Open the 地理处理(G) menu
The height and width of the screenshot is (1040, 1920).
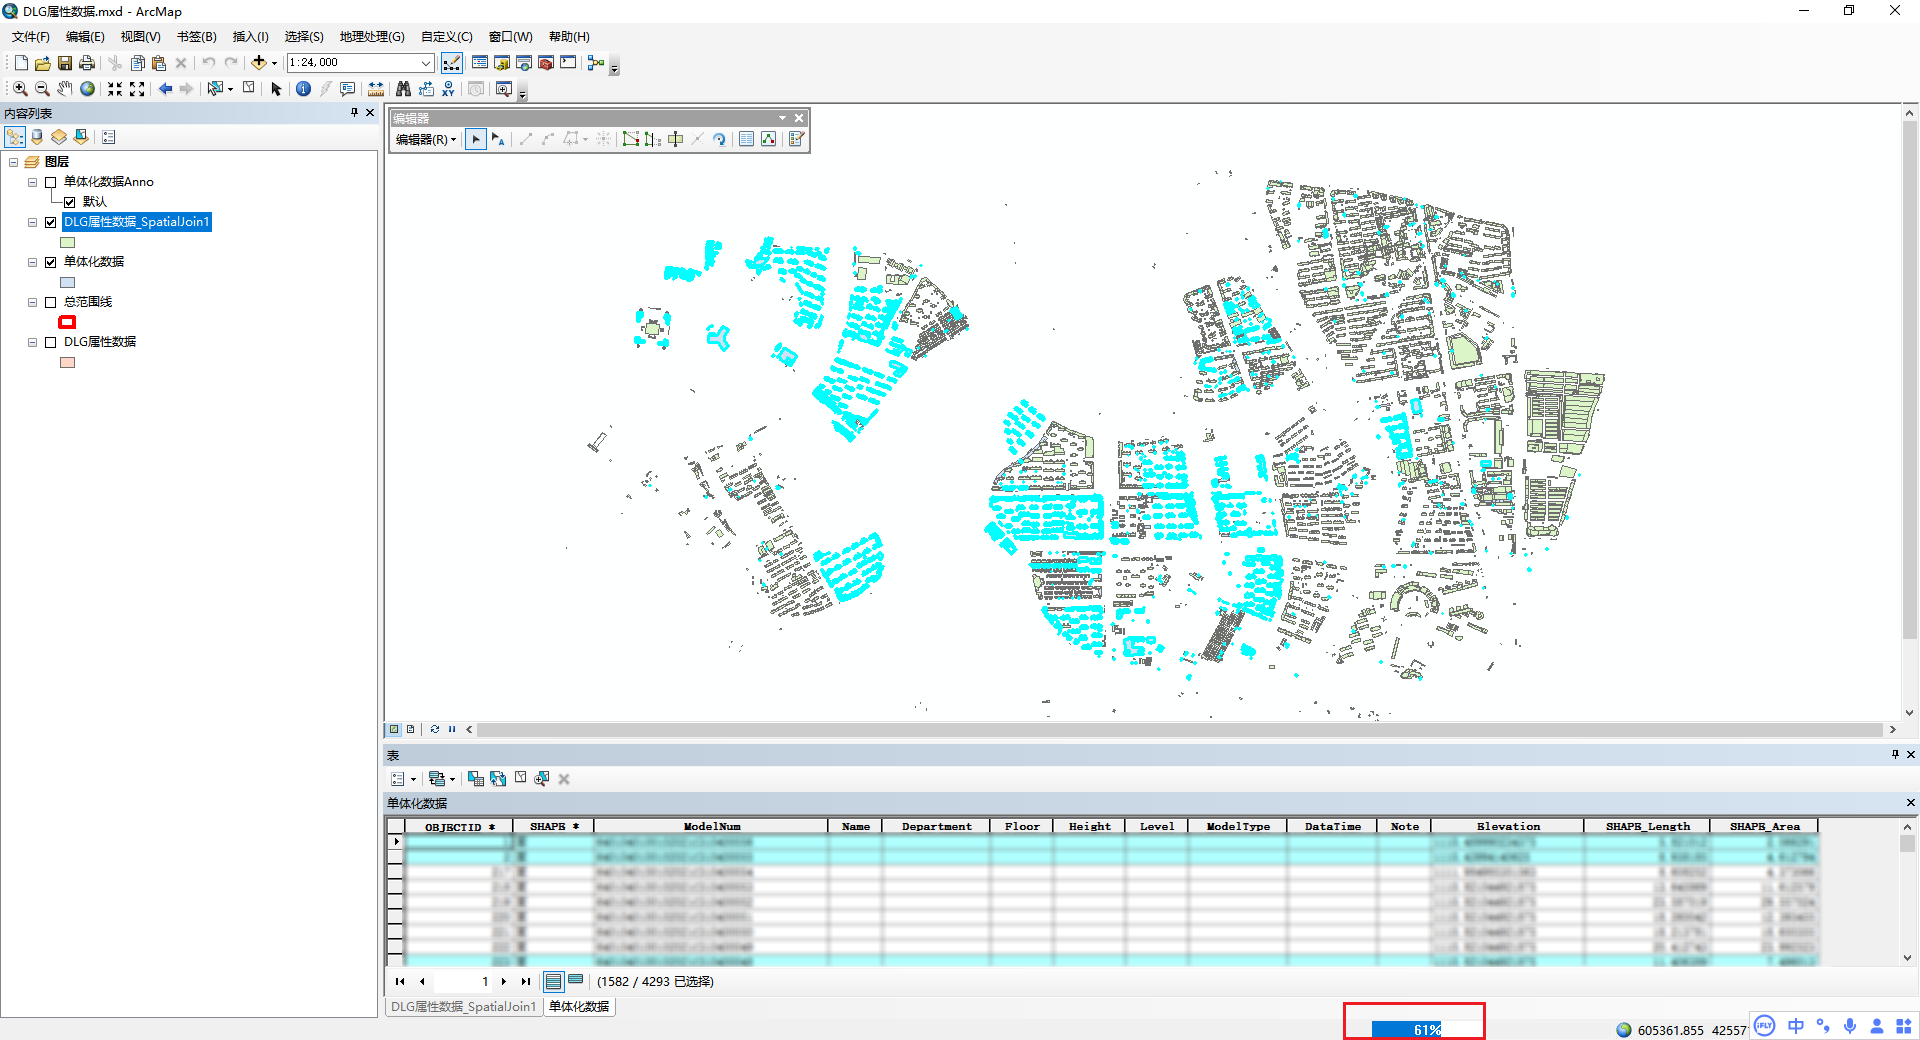click(x=371, y=37)
